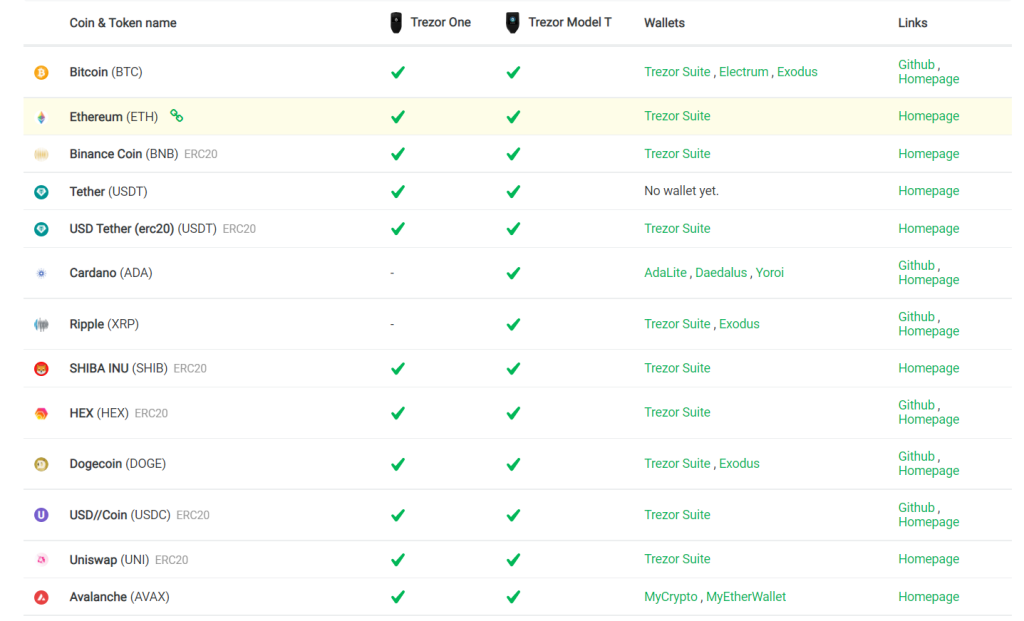Click the Cardano coin icon

click(x=41, y=274)
